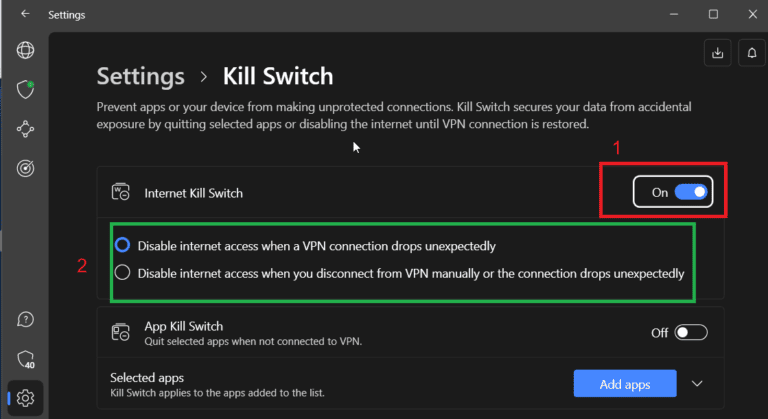Open the Meshnet nodes sidebar icon
768x419 pixels.
[x=25, y=129]
